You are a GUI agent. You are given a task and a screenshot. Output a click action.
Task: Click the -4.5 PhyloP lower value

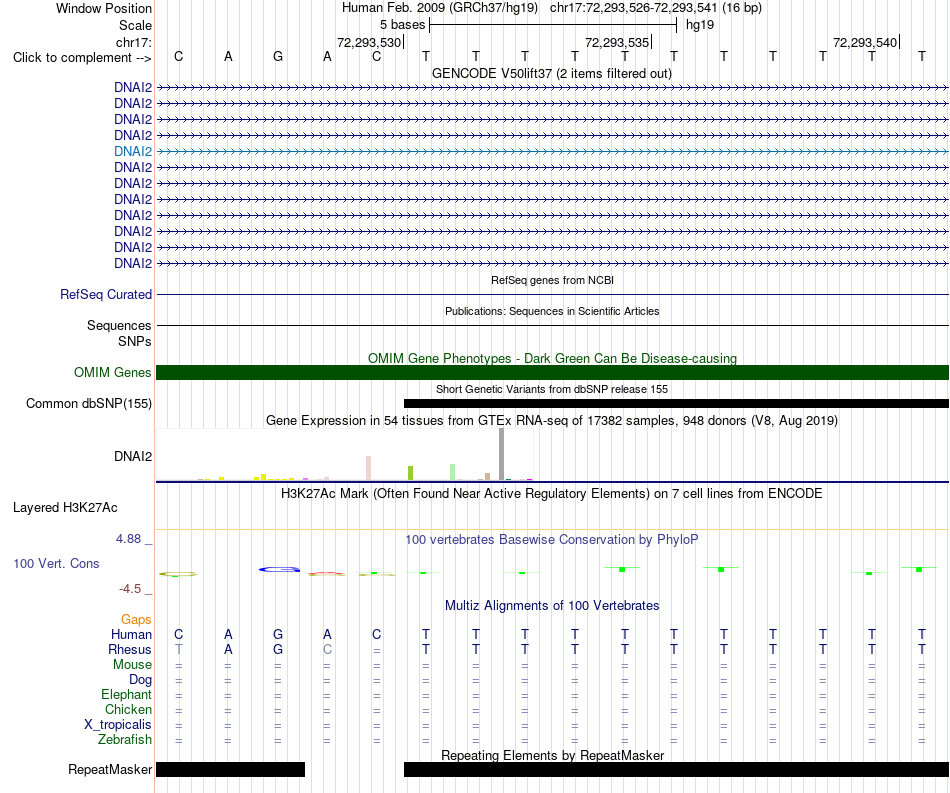(x=130, y=589)
